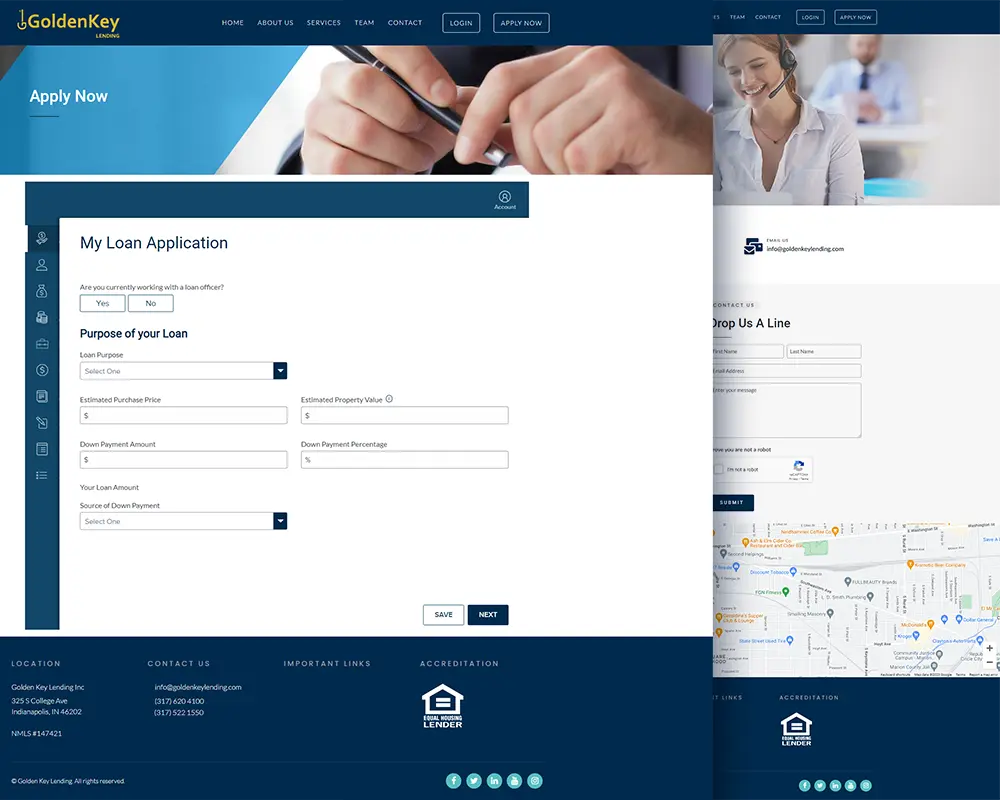Open the dollar coin sidebar icon
This screenshot has width=1000, height=800.
coord(42,370)
